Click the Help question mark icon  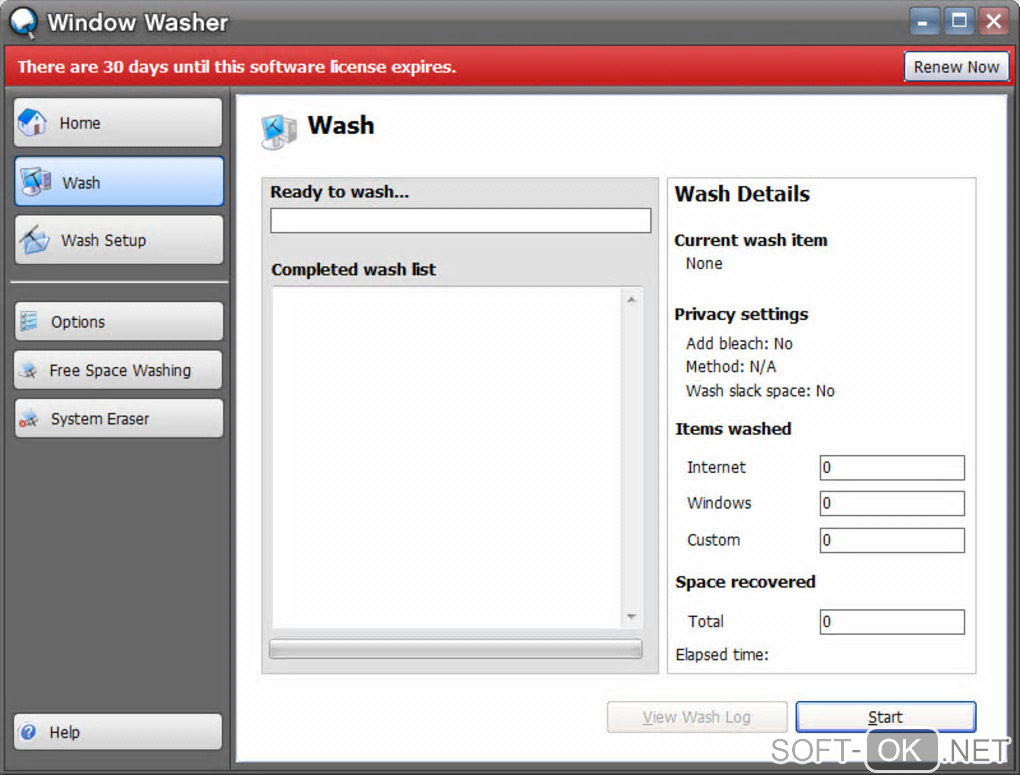tap(28, 732)
